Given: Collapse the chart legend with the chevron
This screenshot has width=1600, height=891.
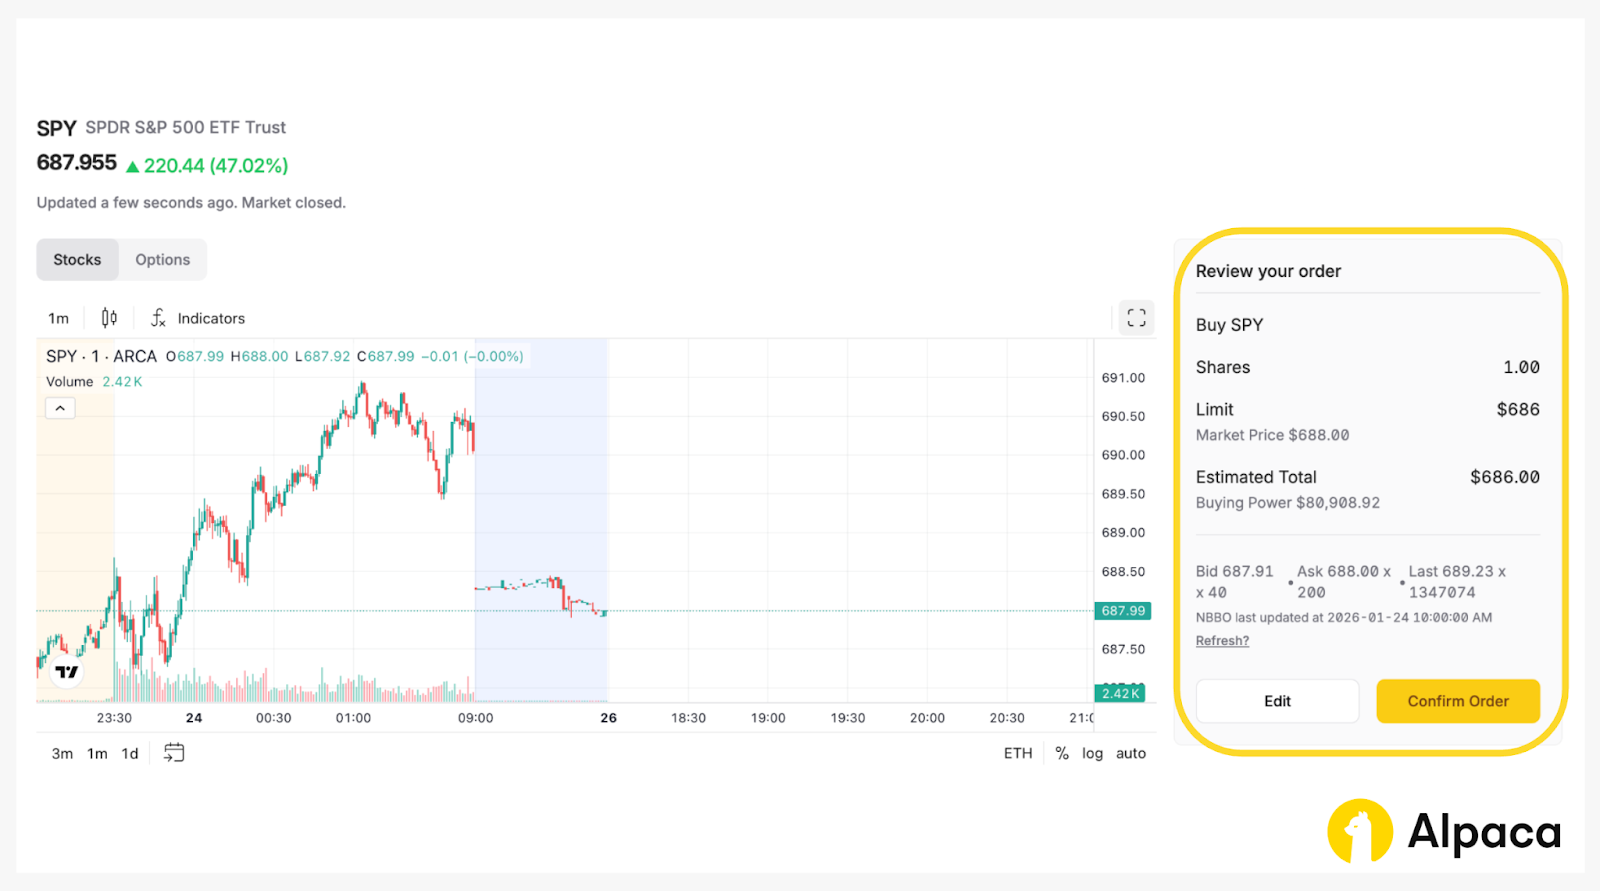Looking at the screenshot, I should (60, 408).
